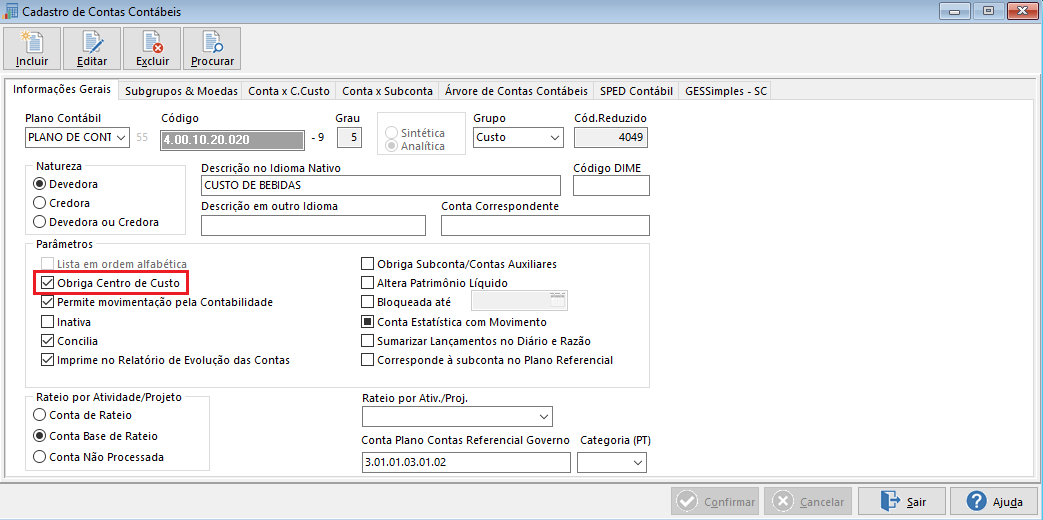Click the Descrição em outro Idioma field
Screen dimensions: 1043x520
click(x=313, y=225)
